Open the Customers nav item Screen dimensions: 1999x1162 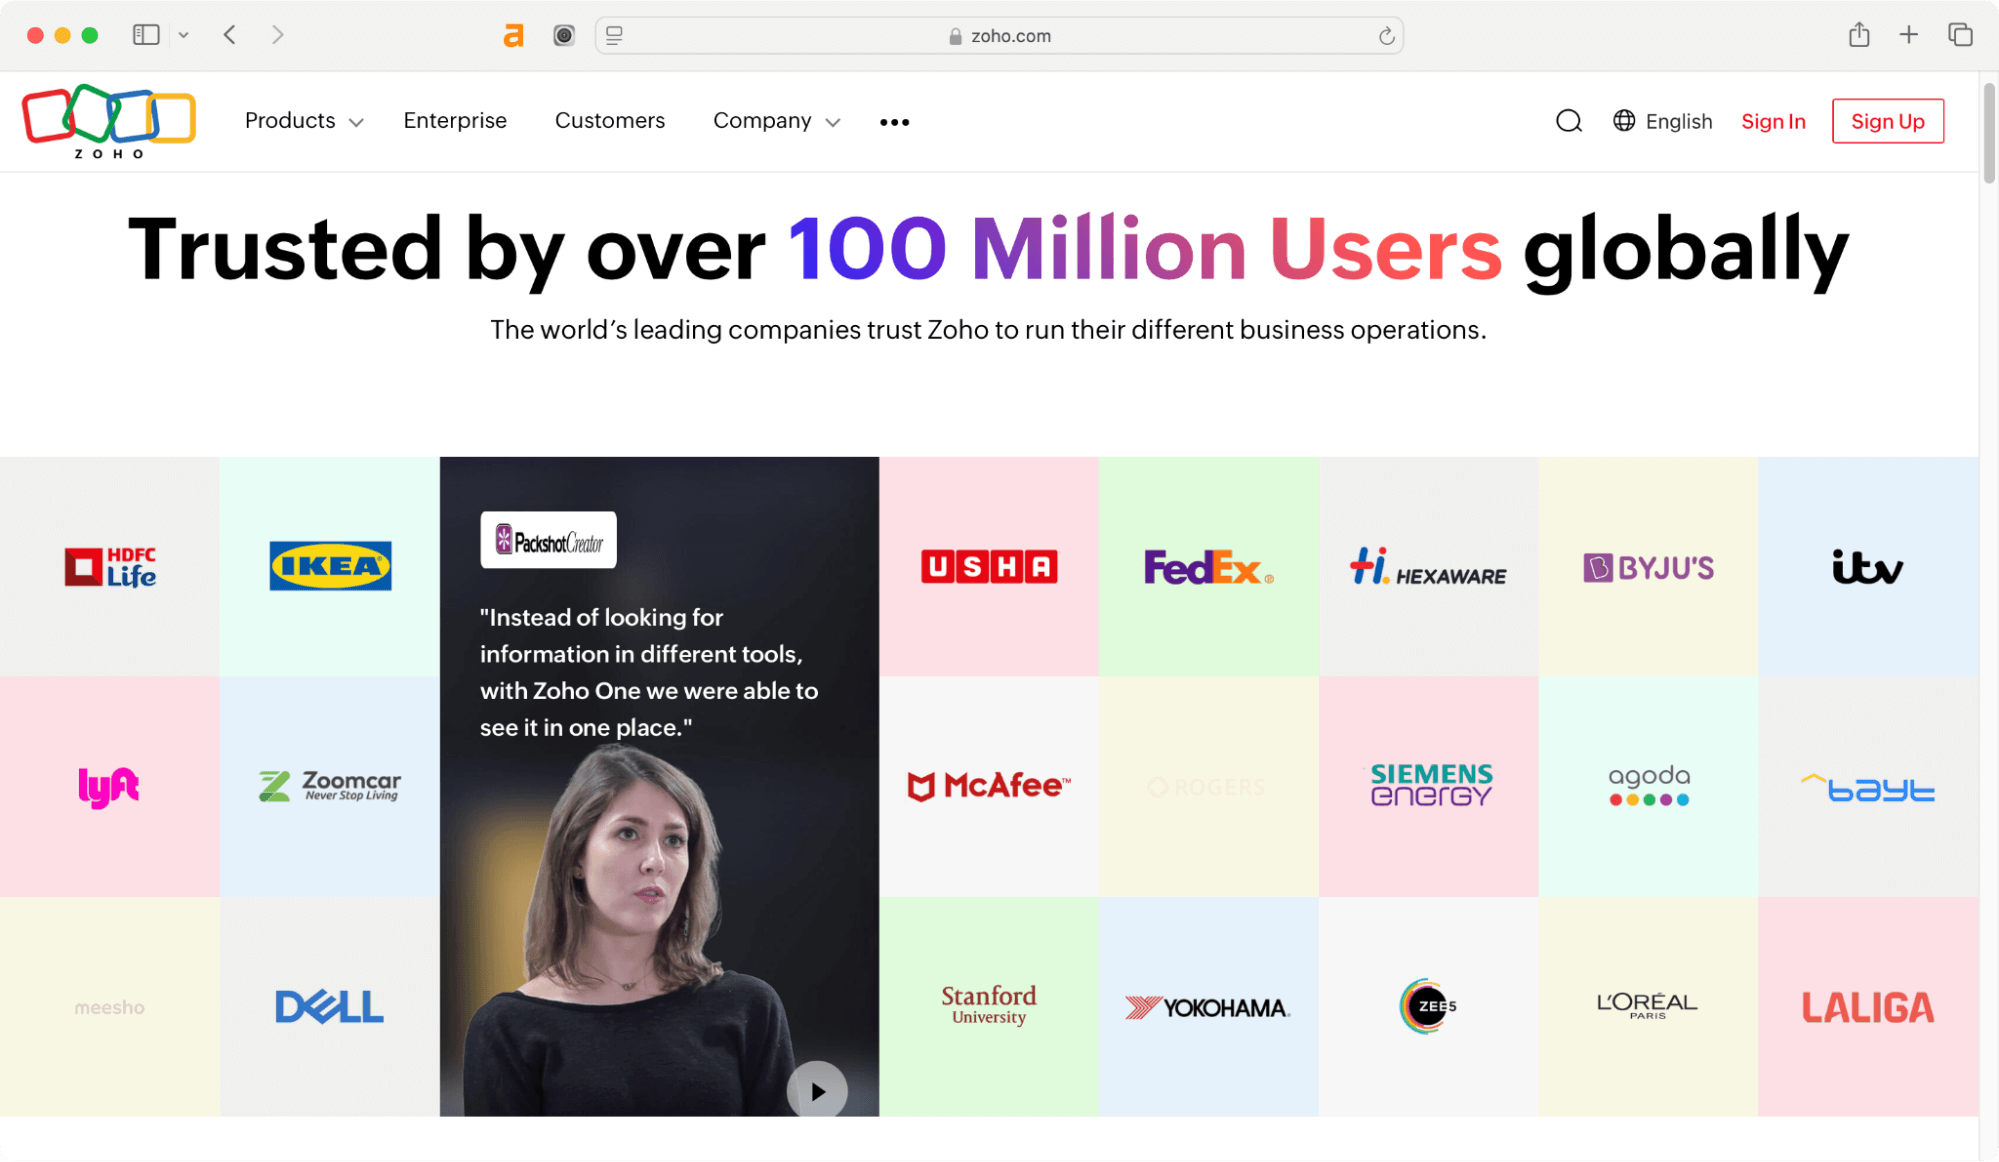tap(610, 121)
